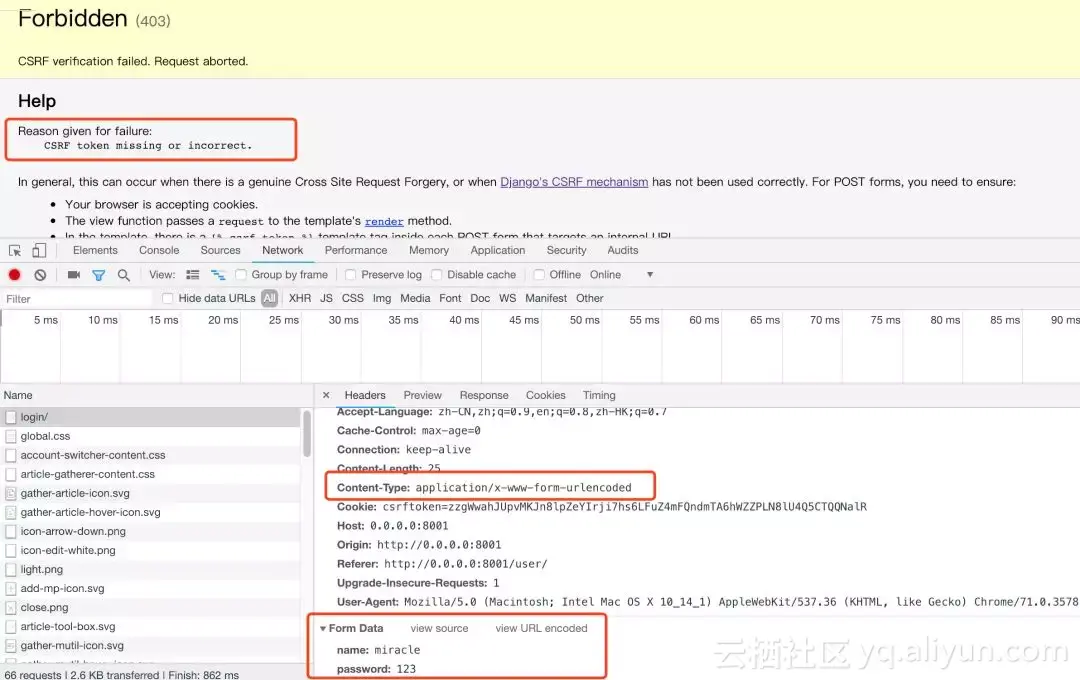Tick the Offline checkbox
The width and height of the screenshot is (1080, 680).
(539, 275)
